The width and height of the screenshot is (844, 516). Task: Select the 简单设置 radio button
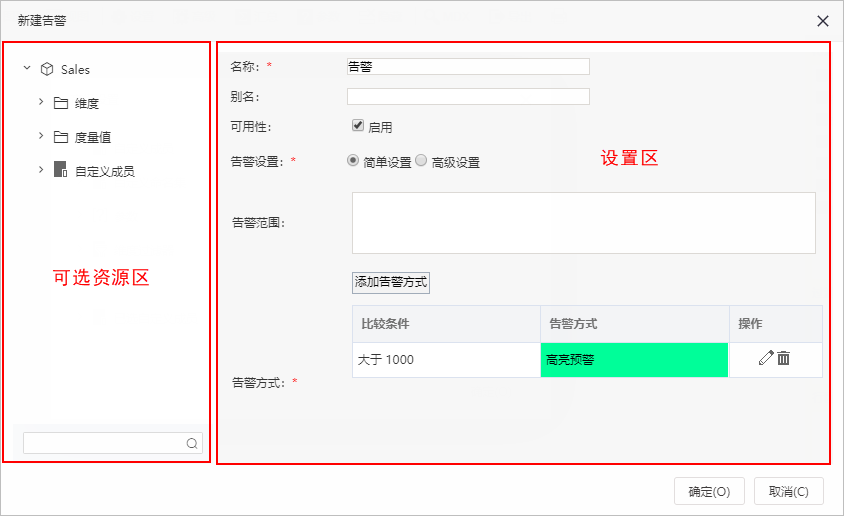pyautogui.click(x=353, y=160)
